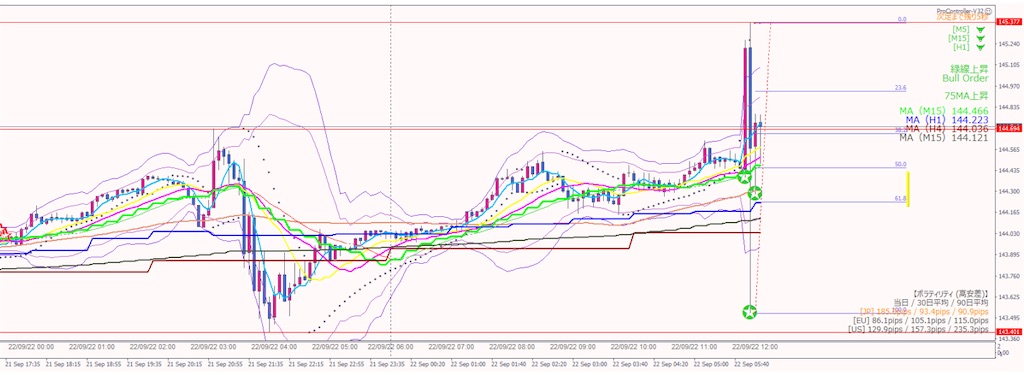Image resolution: width=1024 pixels, height=375 pixels.
Task: Click the Fibonacci 23.6 level label
Action: [x=901, y=88]
